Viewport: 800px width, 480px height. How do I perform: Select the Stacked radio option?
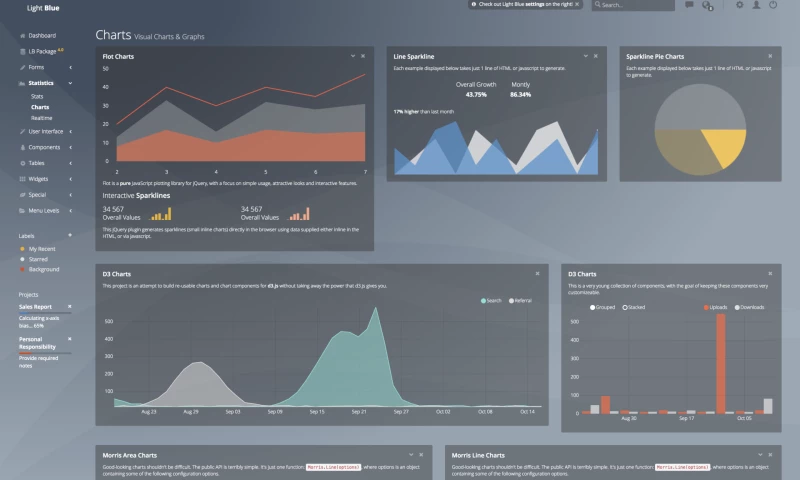pyautogui.click(x=625, y=307)
